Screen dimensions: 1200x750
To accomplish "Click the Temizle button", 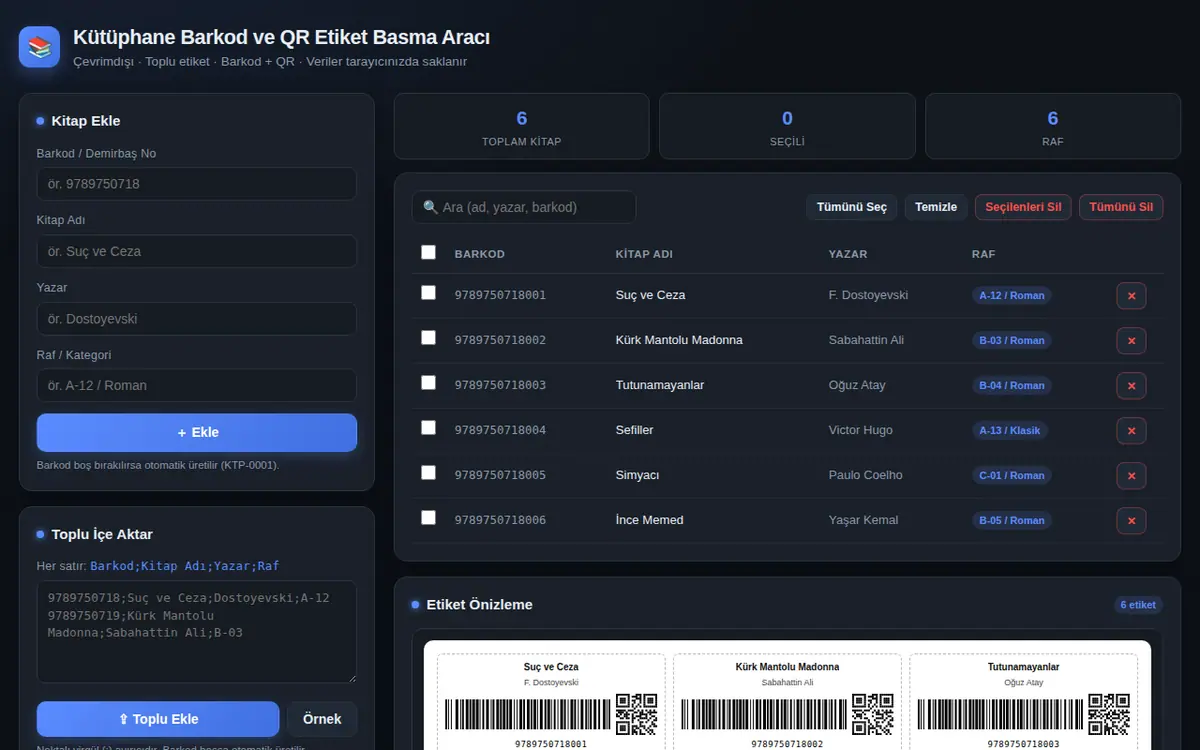I will point(936,207).
